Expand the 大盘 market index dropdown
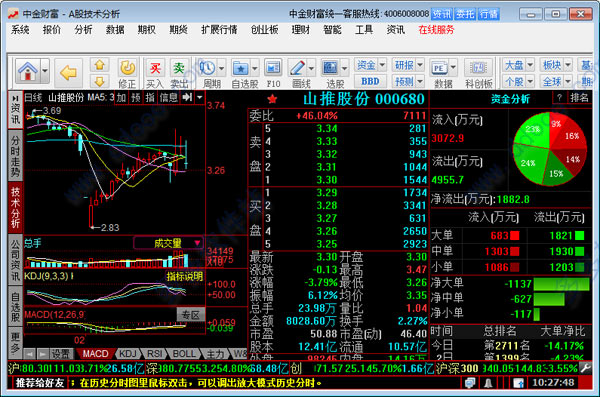This screenshot has width=600, height=397. [x=530, y=65]
